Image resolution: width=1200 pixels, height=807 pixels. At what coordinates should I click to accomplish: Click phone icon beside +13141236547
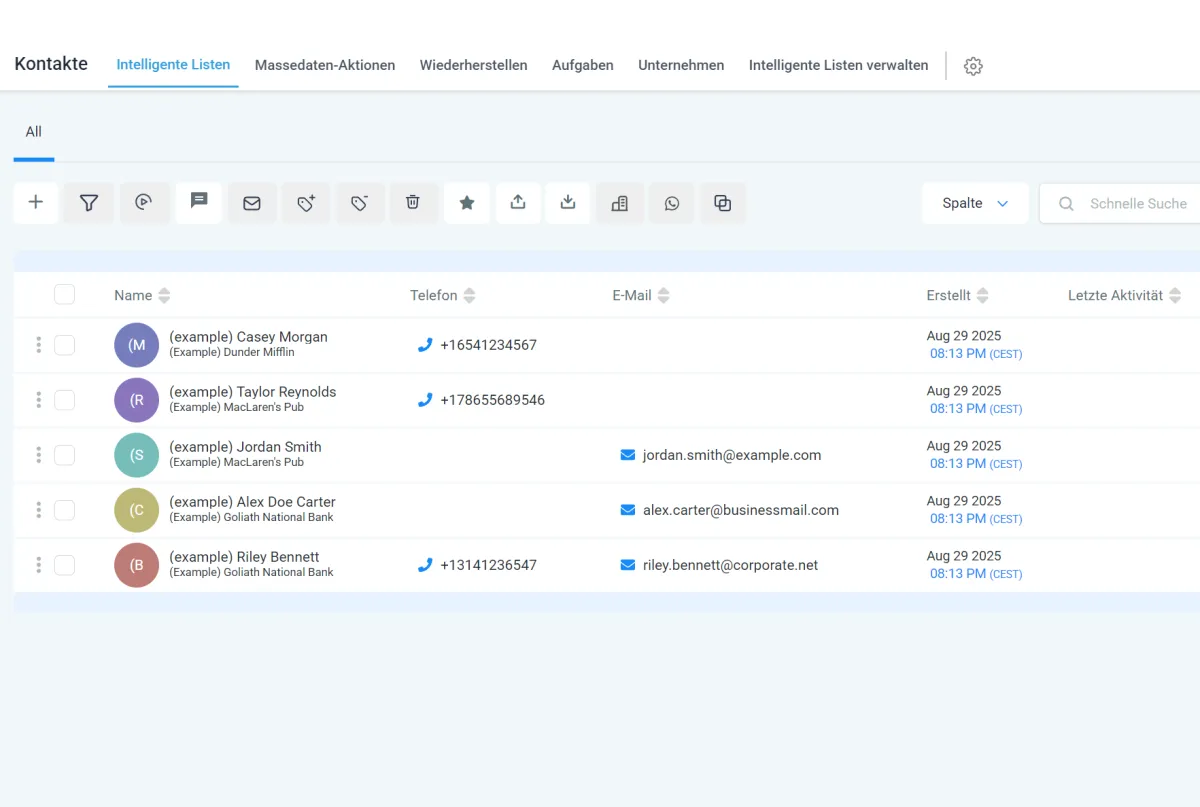tap(425, 565)
